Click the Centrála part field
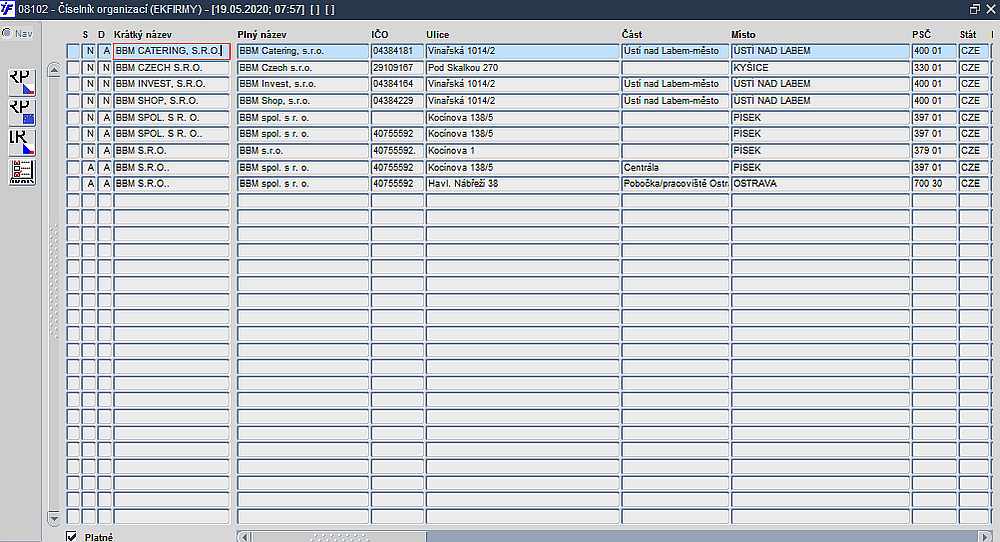 click(x=675, y=167)
